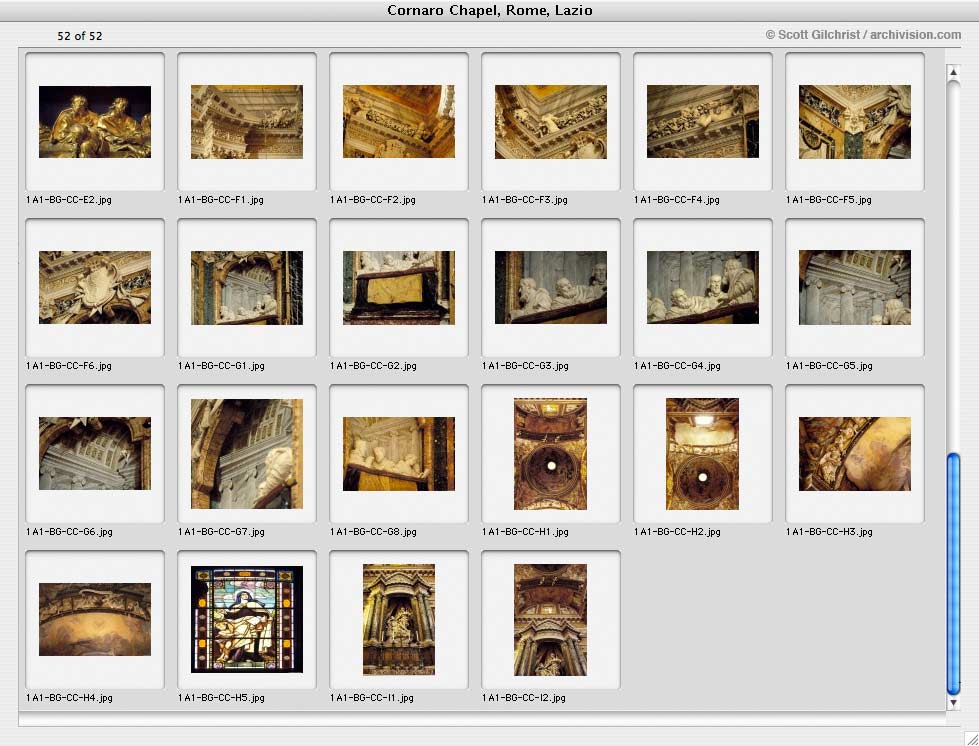The height and width of the screenshot is (746, 979).
Task: Open thumbnail image 1A1-BG-CC-G5.jpg
Action: (855, 288)
